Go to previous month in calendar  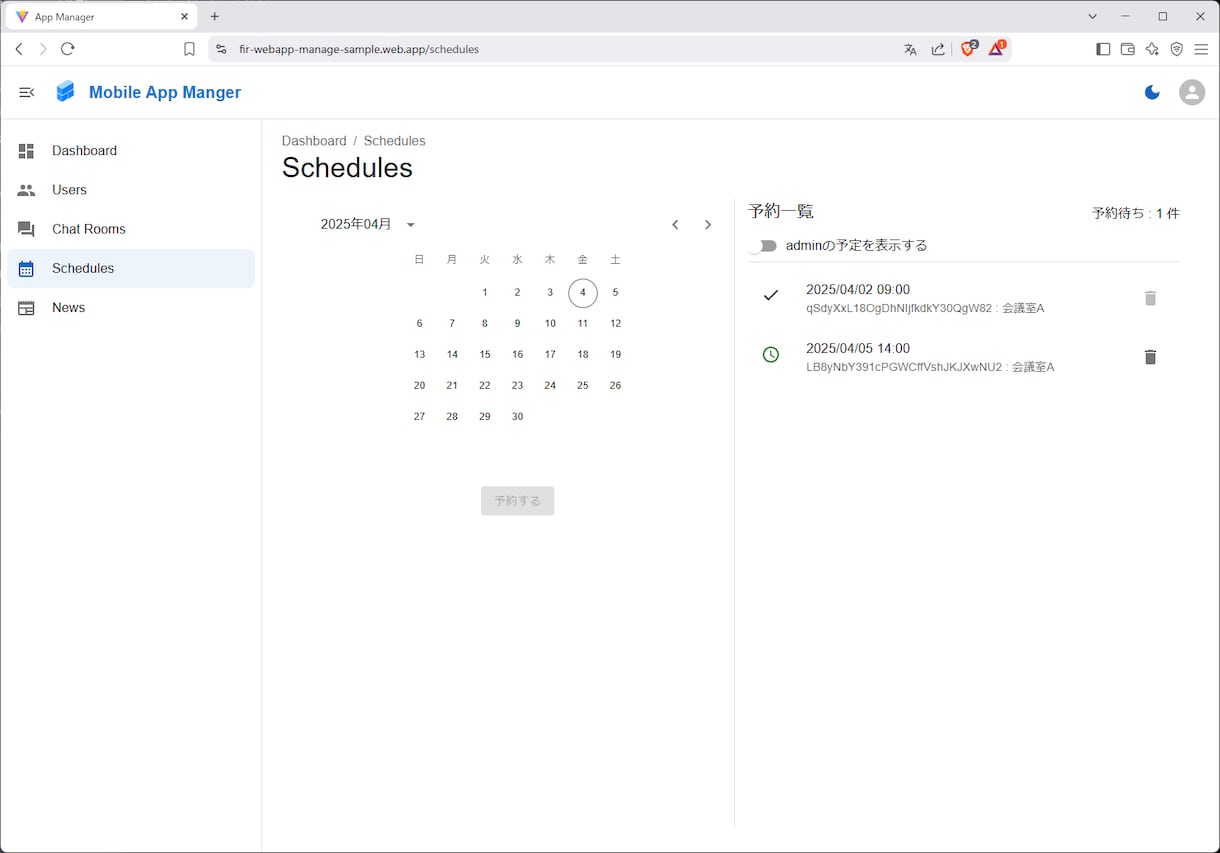coord(675,225)
